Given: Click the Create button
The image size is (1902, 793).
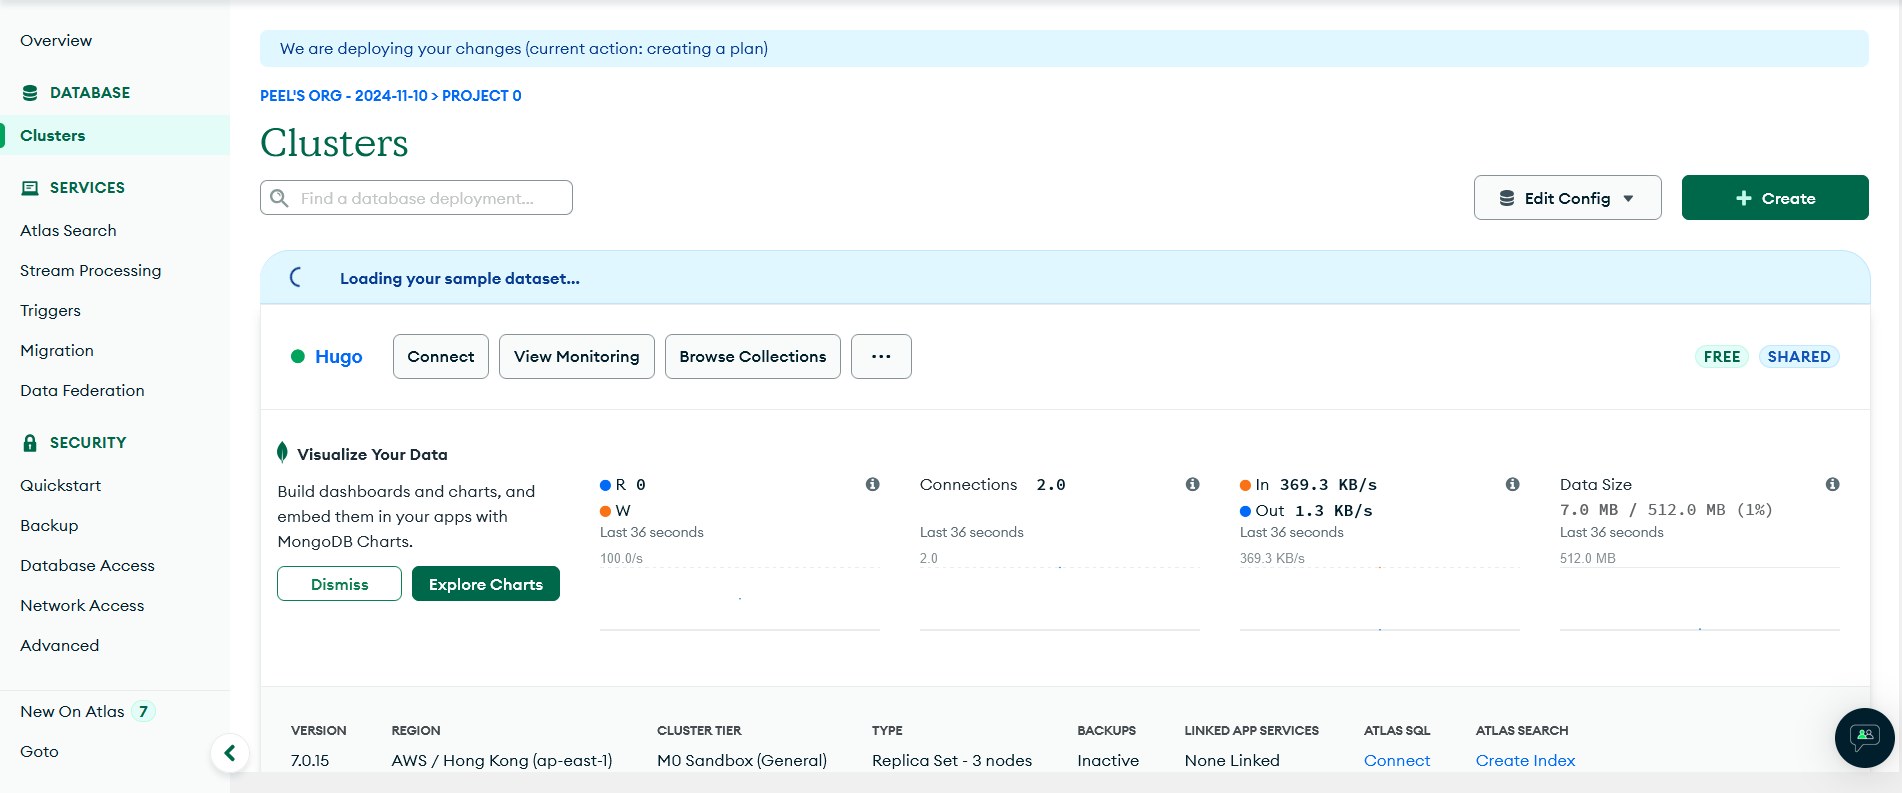Looking at the screenshot, I should coord(1775,198).
